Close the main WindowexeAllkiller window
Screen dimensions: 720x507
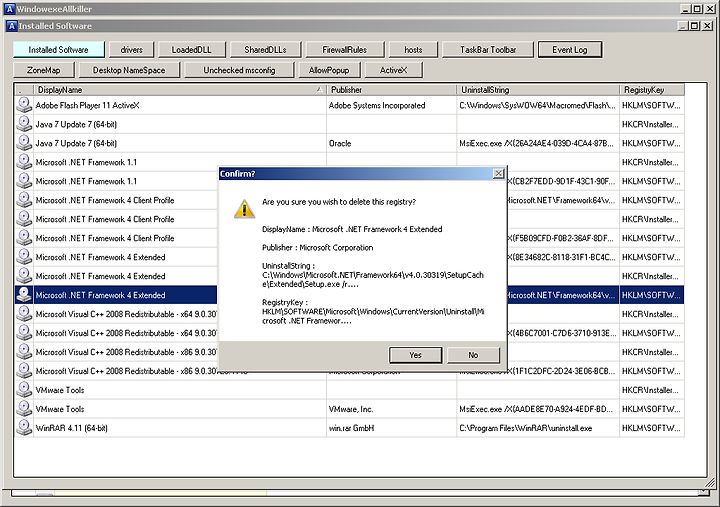click(x=709, y=9)
